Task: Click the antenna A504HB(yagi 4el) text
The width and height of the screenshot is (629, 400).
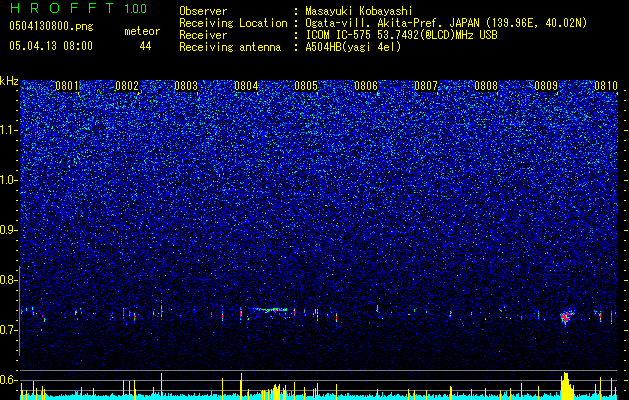Action: [353, 47]
